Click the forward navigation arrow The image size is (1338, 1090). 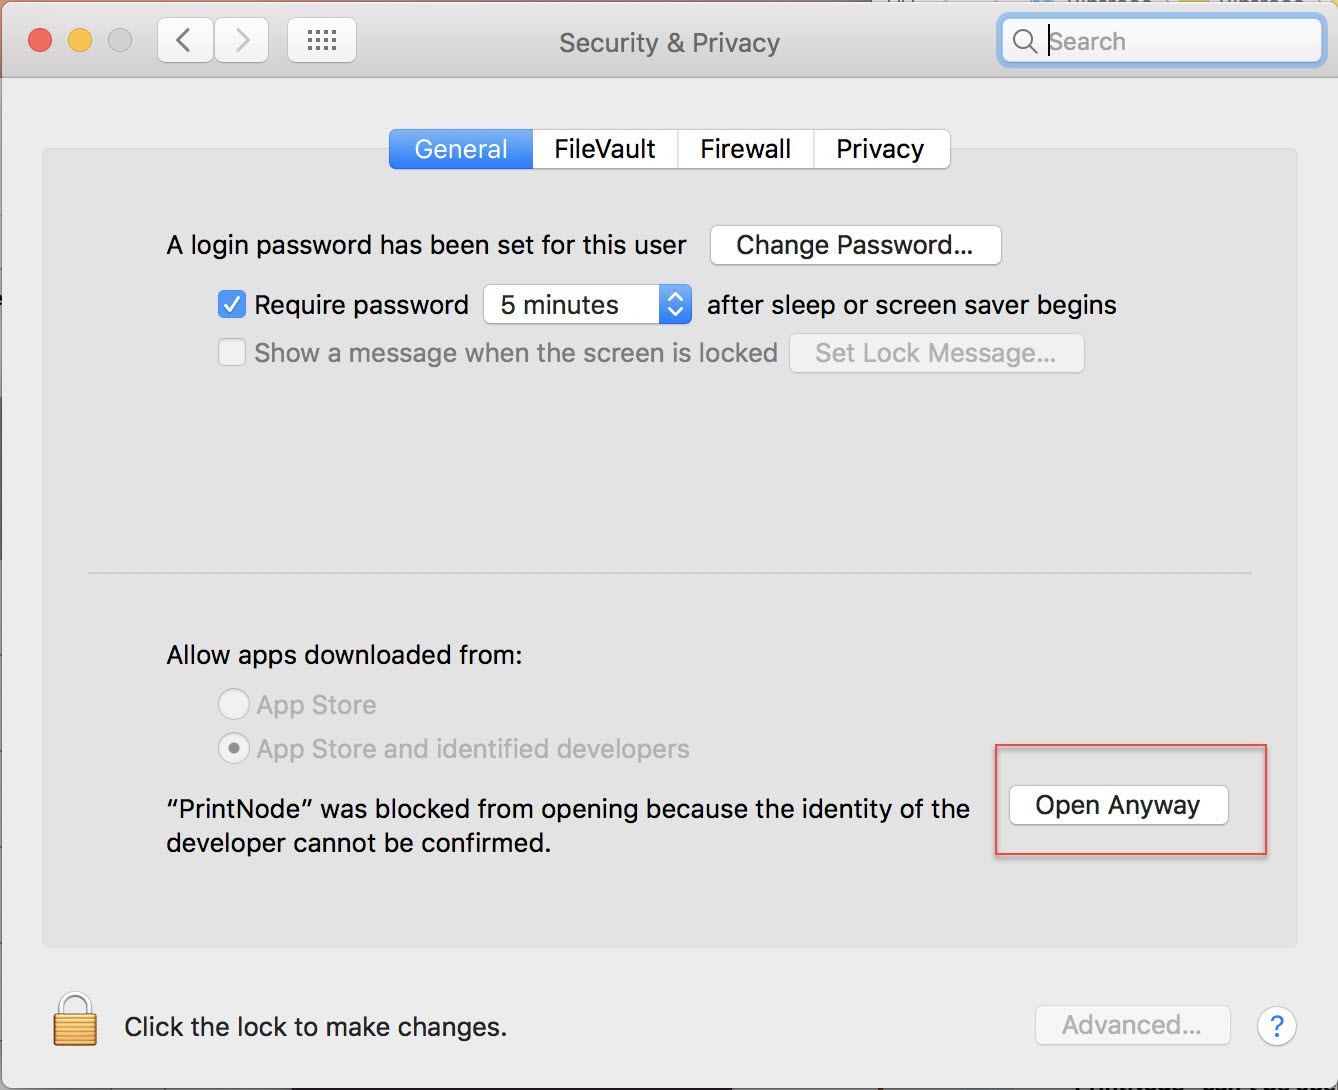point(241,41)
